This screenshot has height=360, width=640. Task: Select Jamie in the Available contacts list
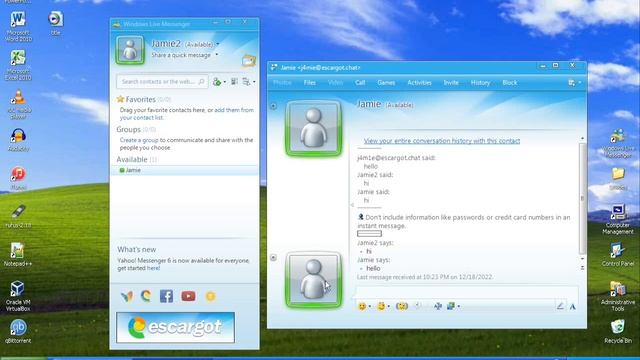pyautogui.click(x=184, y=170)
